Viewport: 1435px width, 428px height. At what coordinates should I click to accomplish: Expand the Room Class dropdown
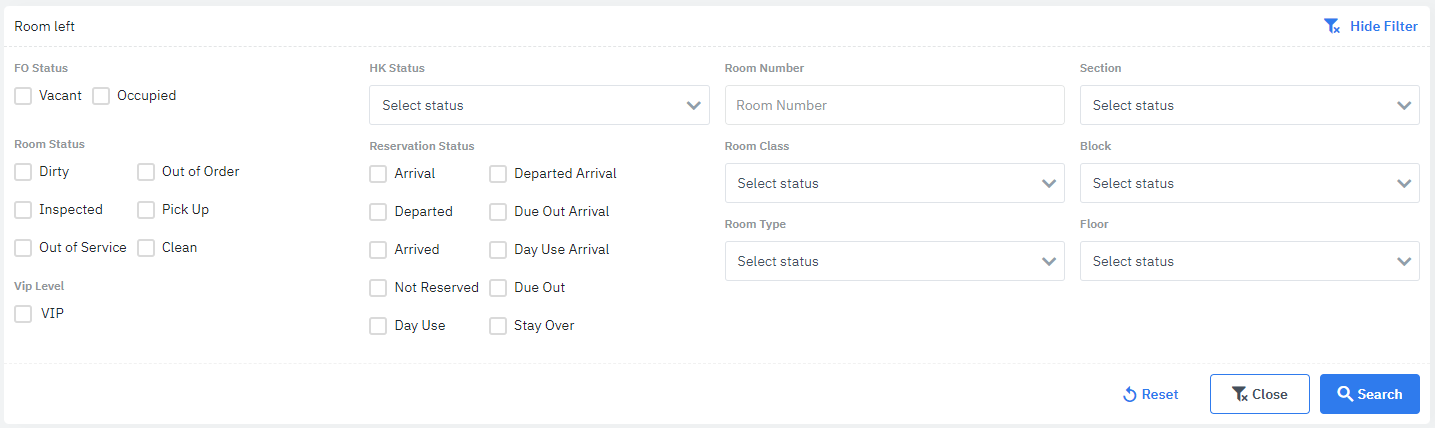894,183
